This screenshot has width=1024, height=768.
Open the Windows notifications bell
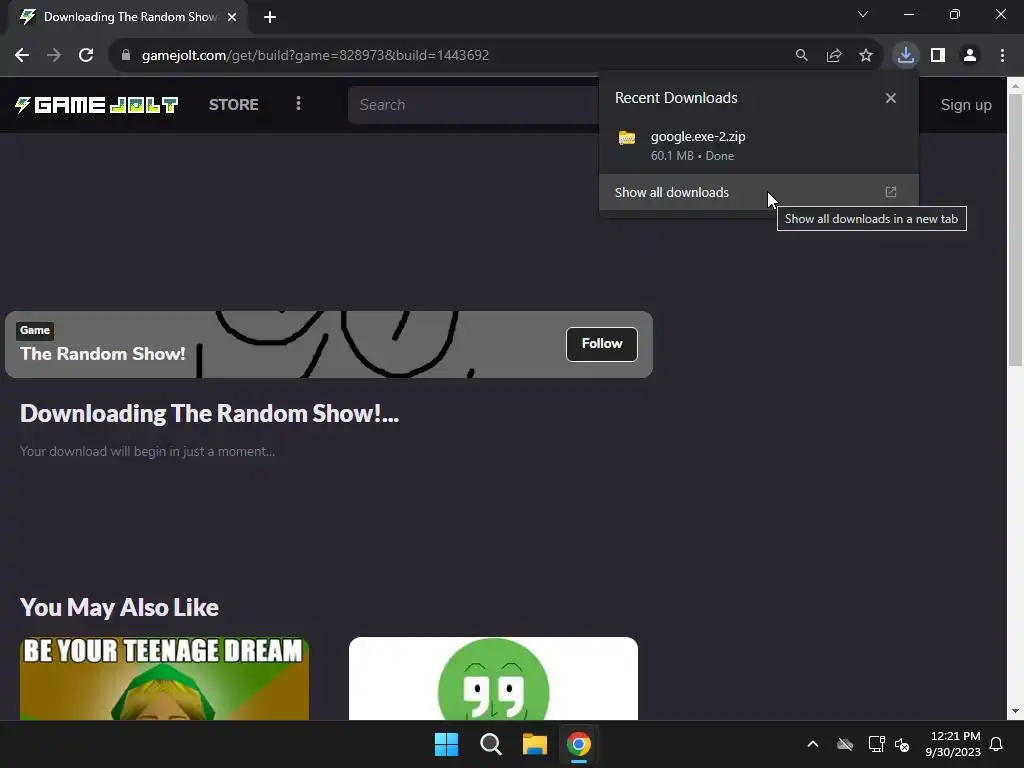[996, 744]
